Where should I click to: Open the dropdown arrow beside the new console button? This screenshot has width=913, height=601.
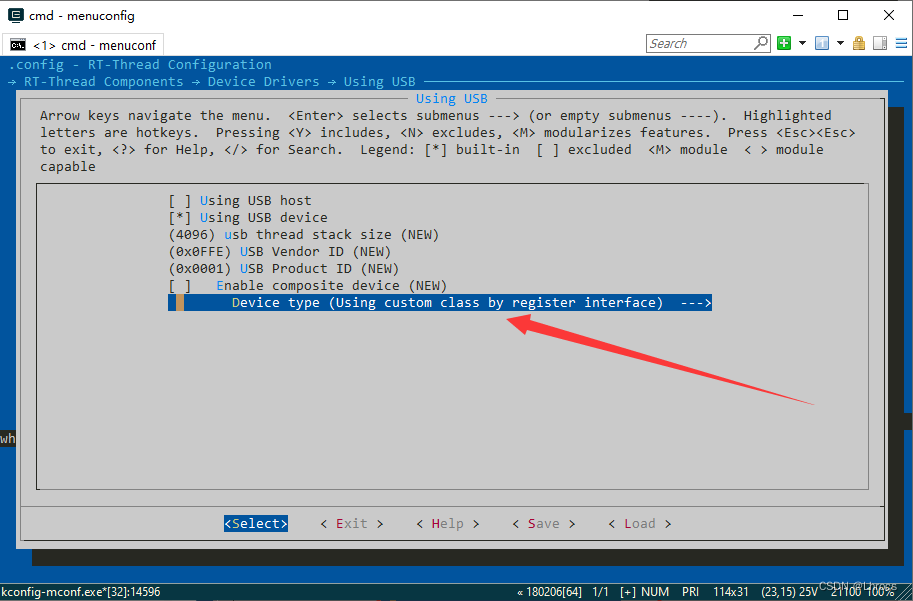(802, 43)
